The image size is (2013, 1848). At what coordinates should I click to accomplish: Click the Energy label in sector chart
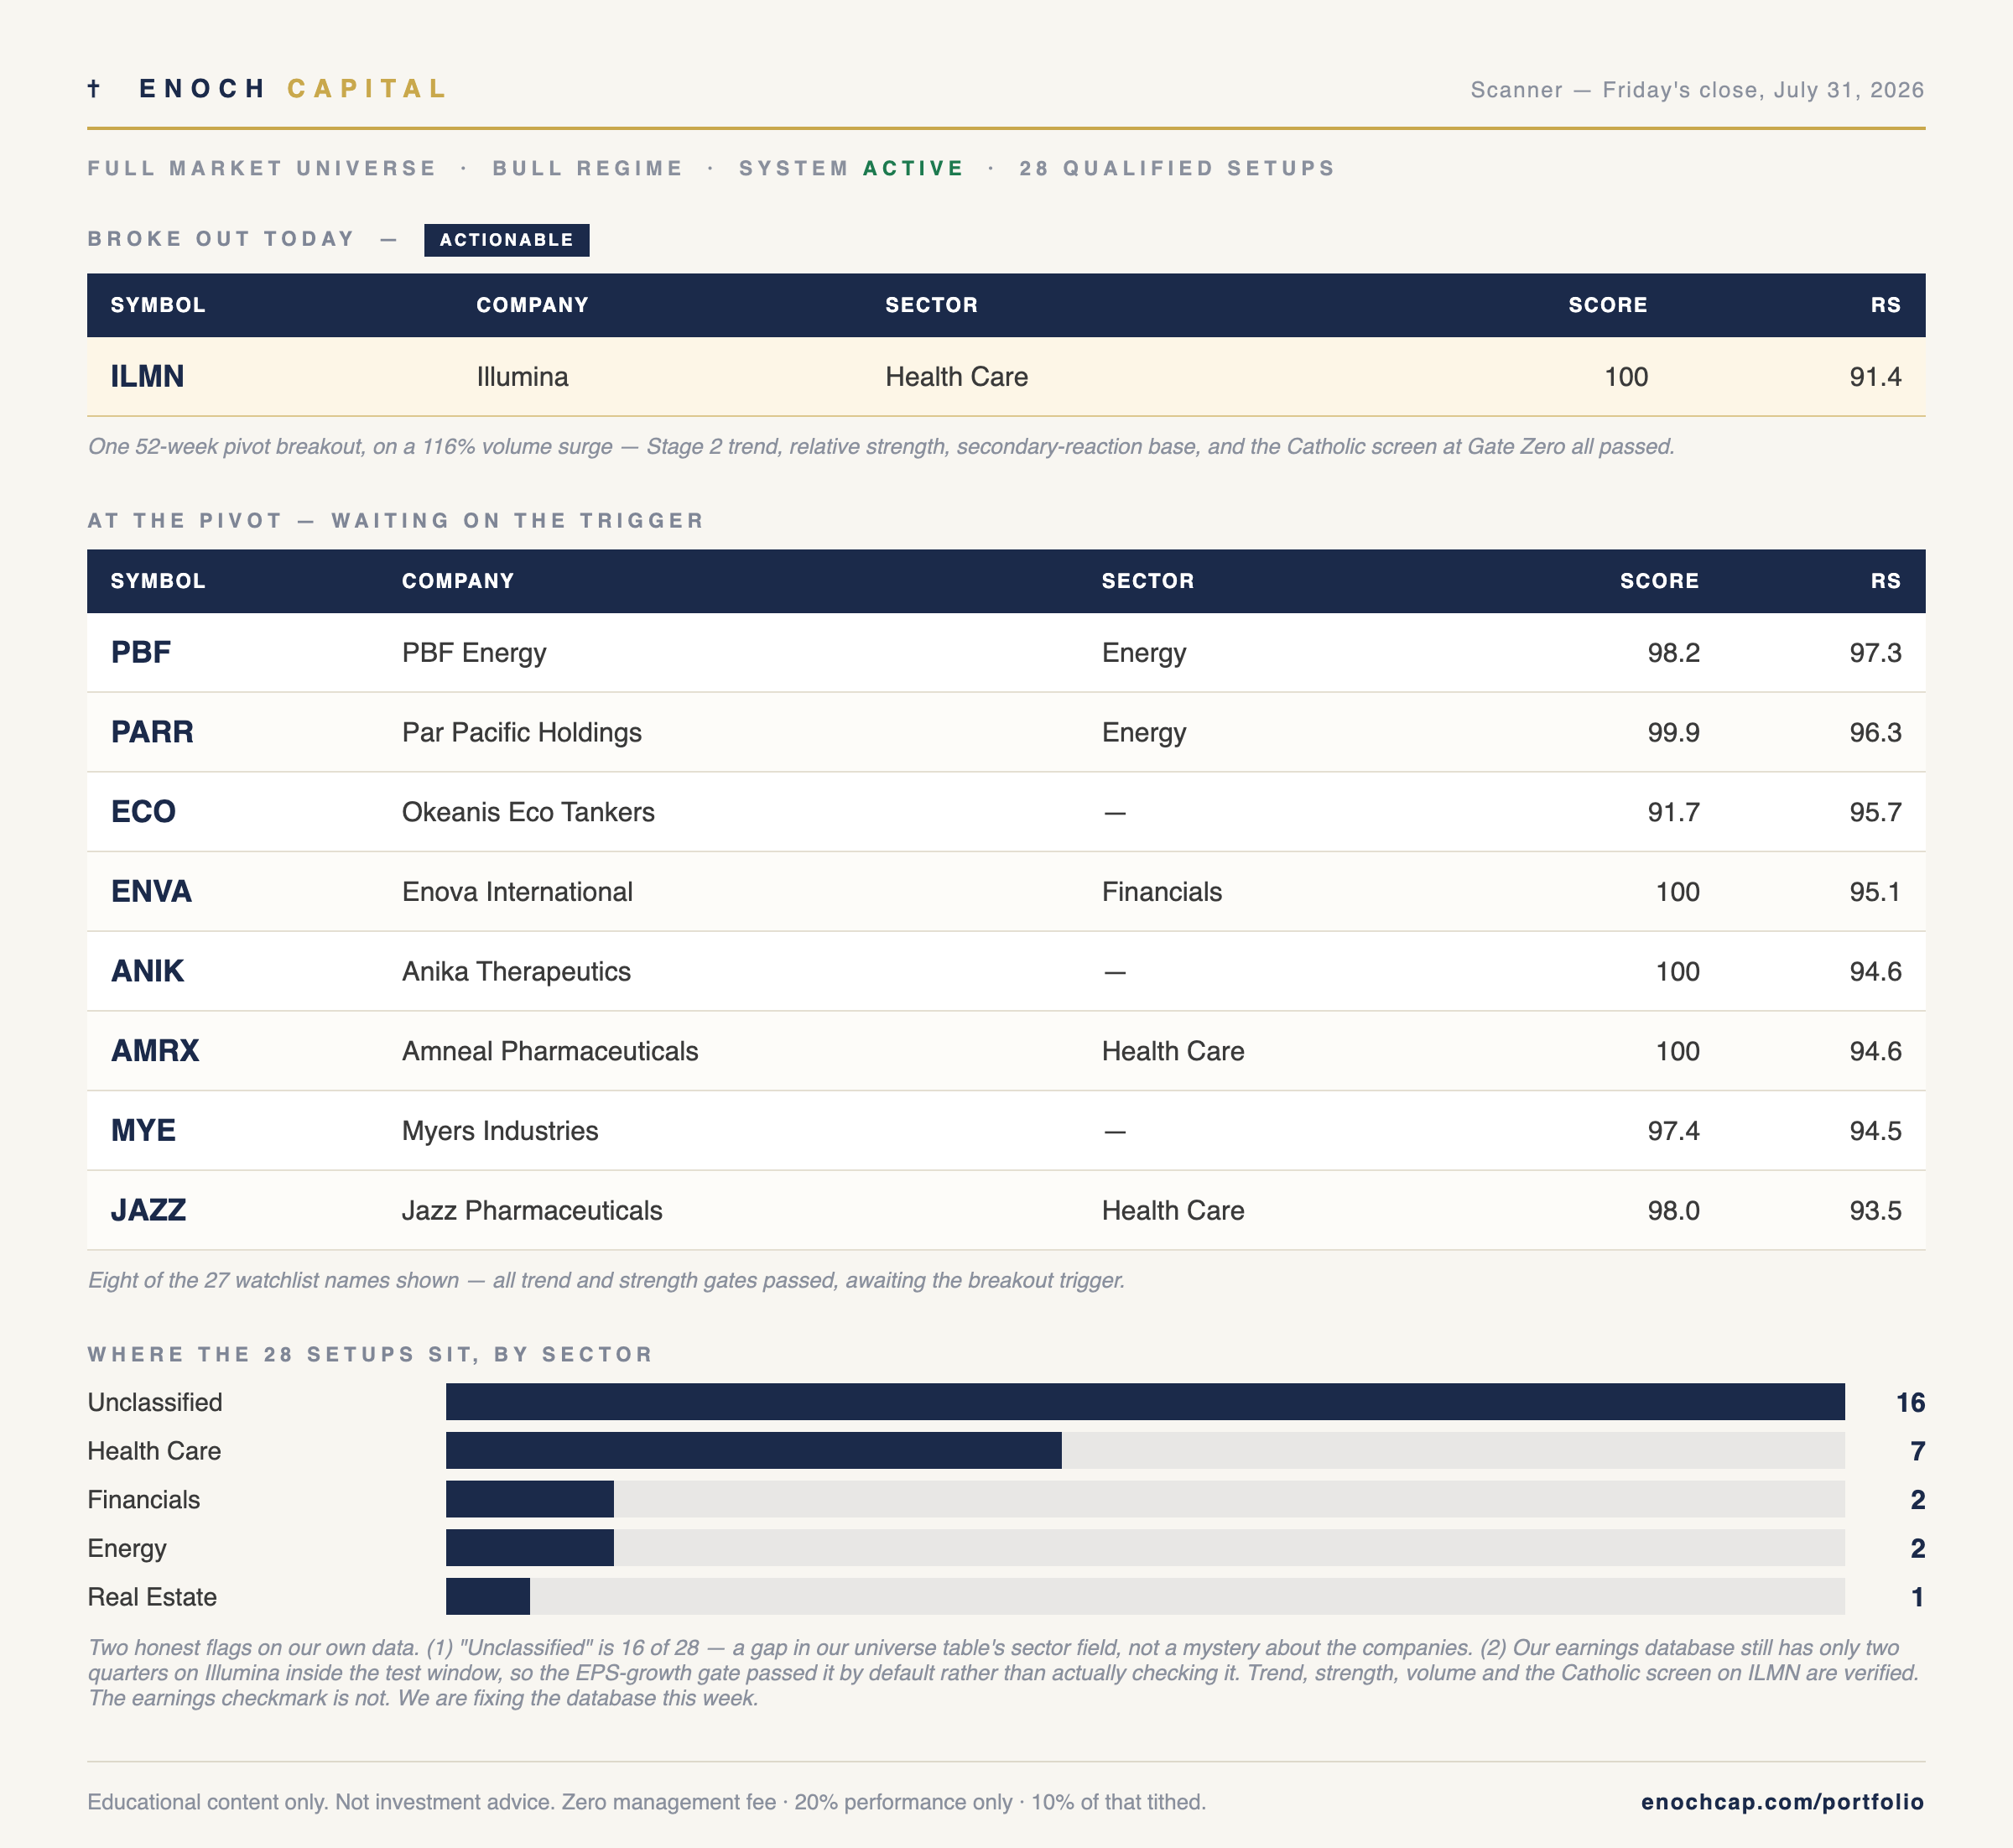[127, 1548]
